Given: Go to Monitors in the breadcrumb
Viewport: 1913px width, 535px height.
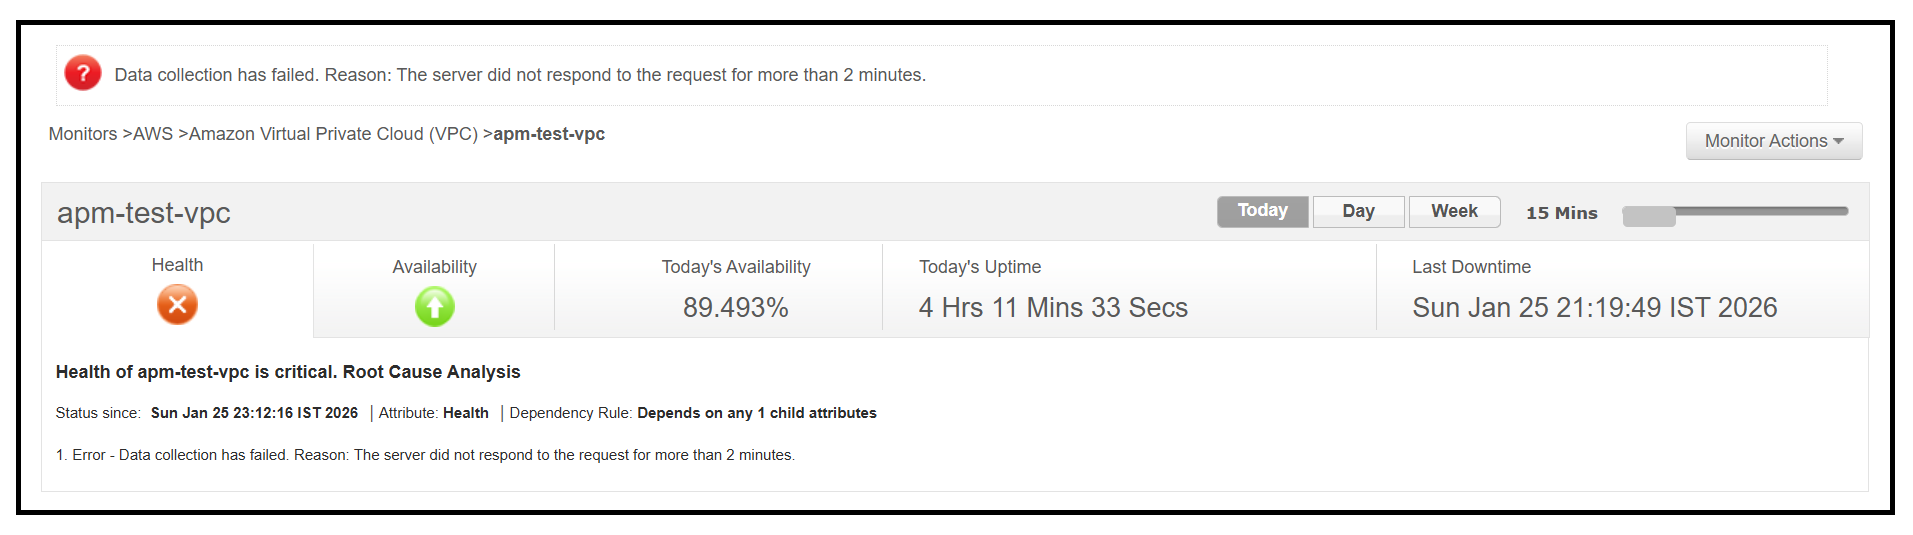Looking at the screenshot, I should coord(83,134).
